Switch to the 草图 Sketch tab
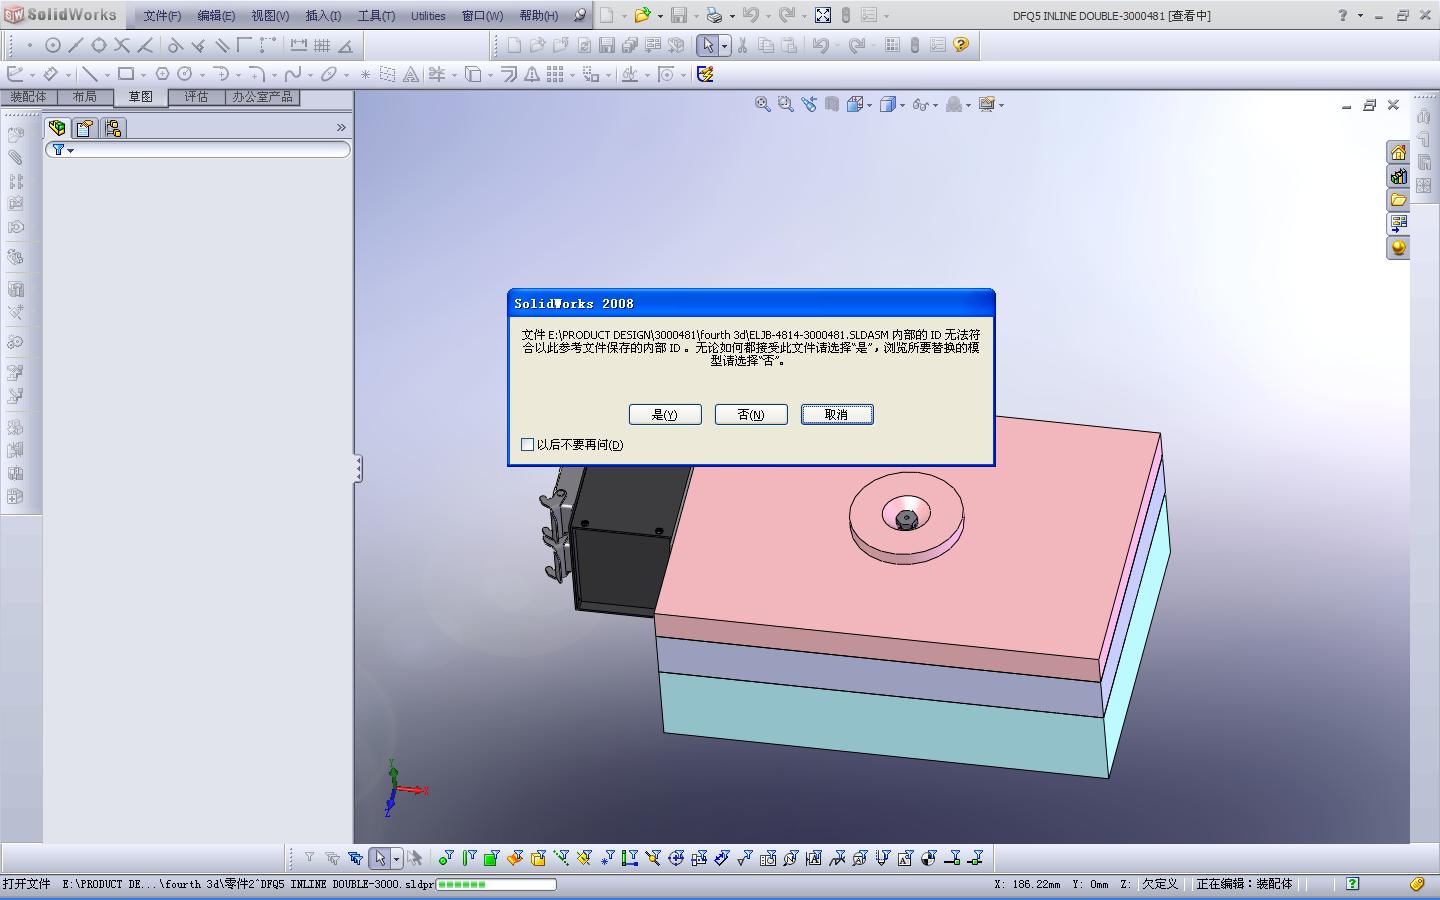This screenshot has height=900, width=1440. pyautogui.click(x=141, y=97)
